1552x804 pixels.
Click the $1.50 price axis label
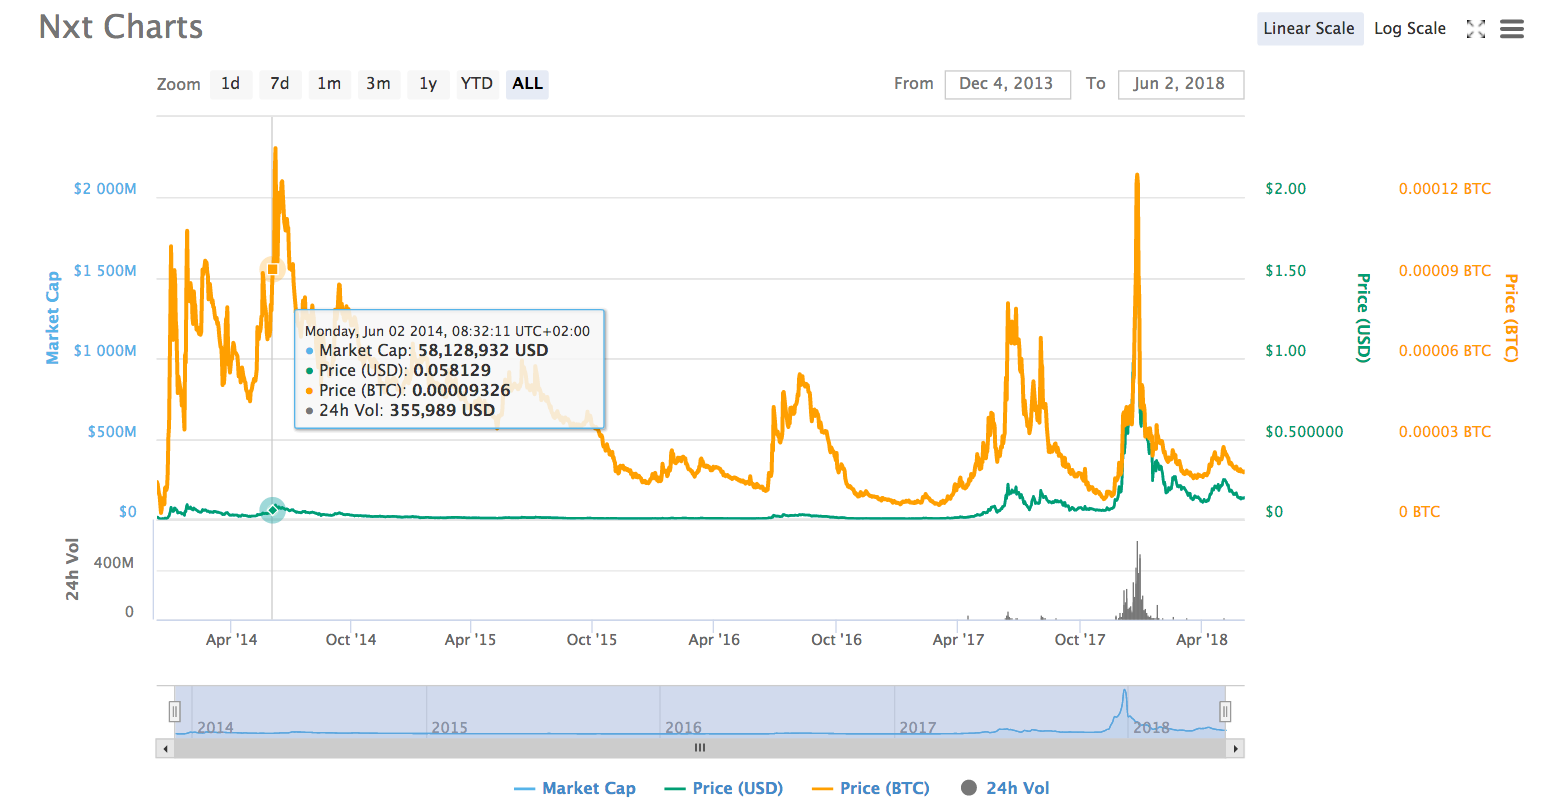point(1285,271)
